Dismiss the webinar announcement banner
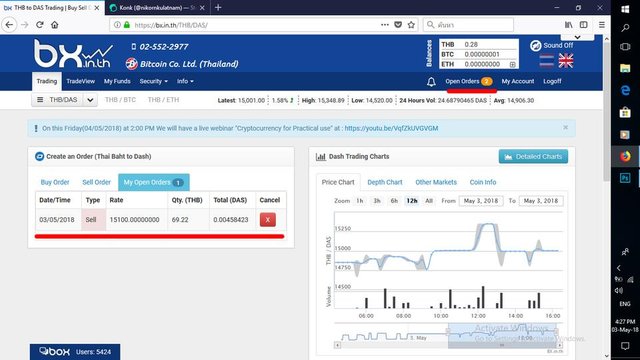Viewport: 640px width, 360px height. (565, 127)
